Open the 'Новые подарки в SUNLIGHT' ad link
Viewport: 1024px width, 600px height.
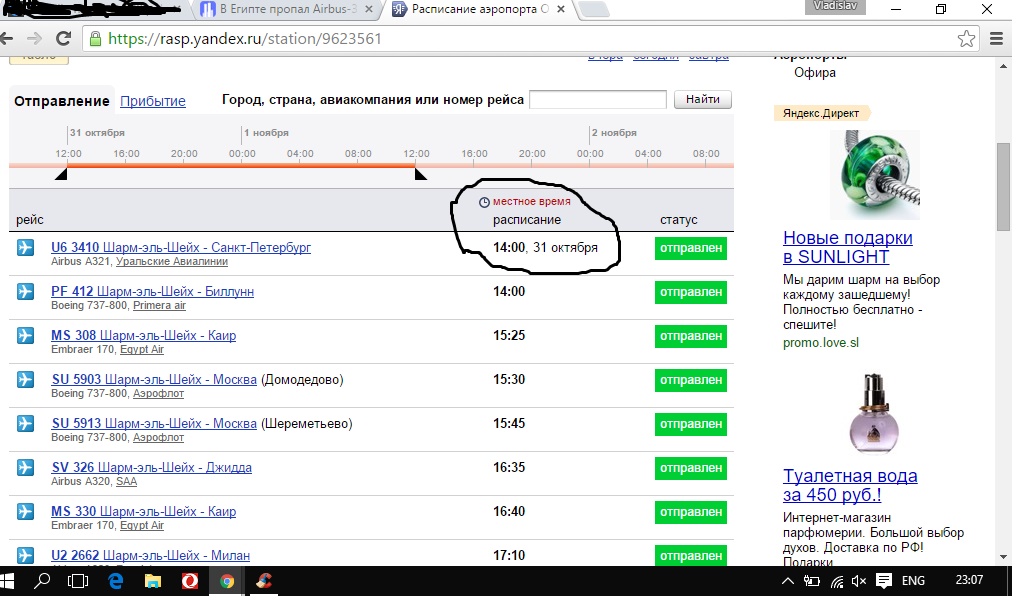tap(848, 247)
